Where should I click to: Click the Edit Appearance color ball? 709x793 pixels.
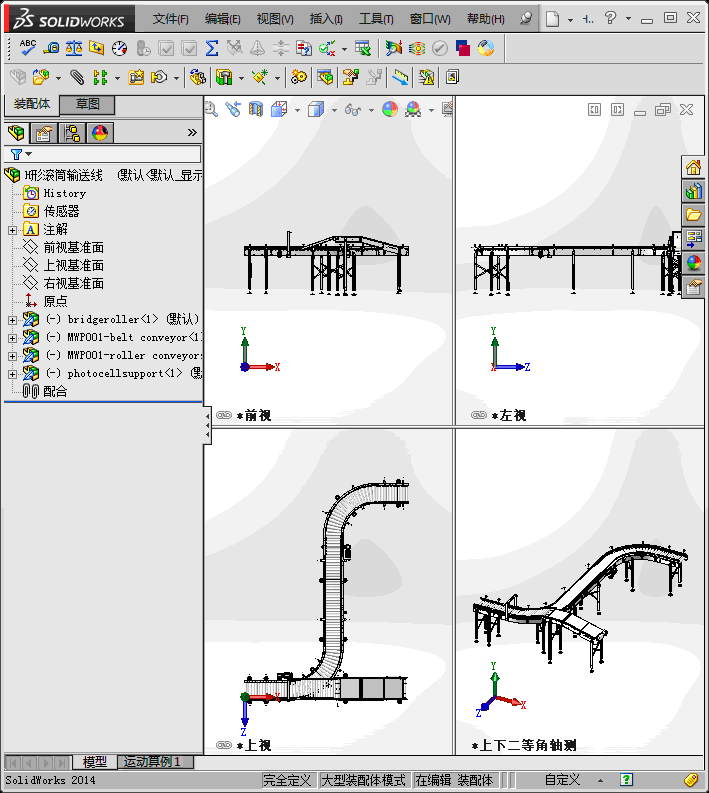point(389,109)
